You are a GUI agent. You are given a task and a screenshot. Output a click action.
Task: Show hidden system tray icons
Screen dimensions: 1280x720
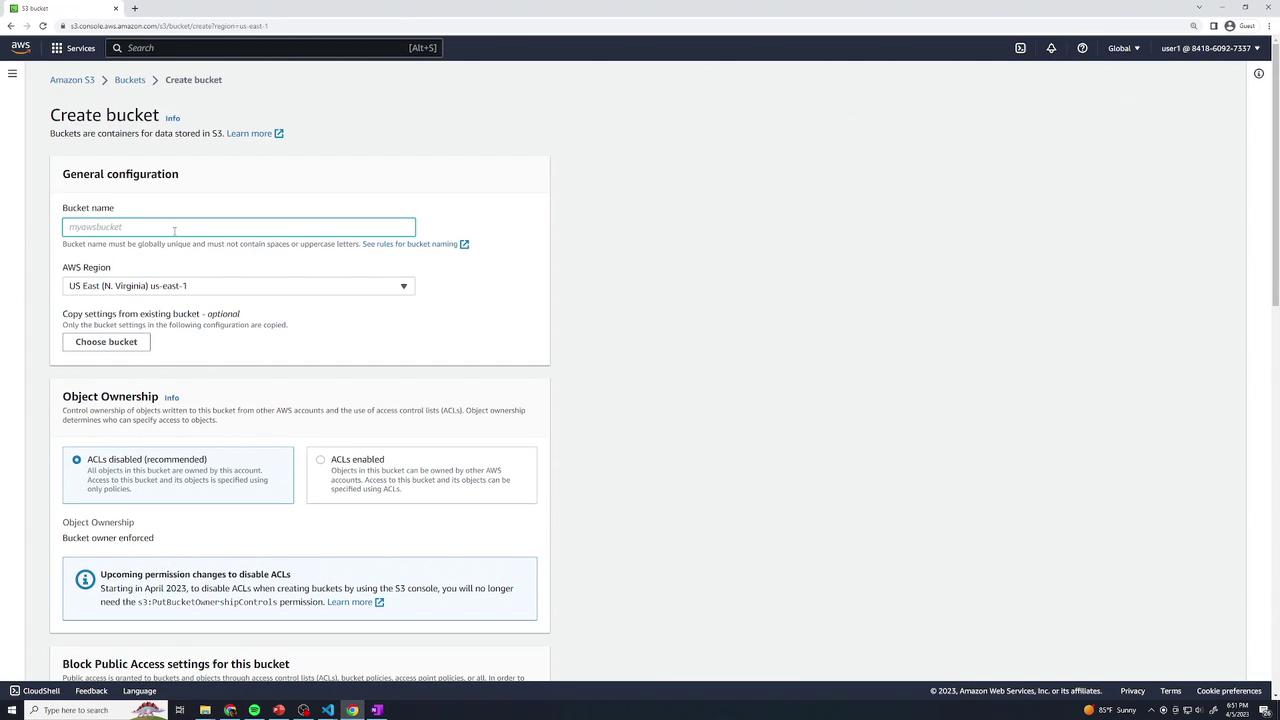point(1151,710)
